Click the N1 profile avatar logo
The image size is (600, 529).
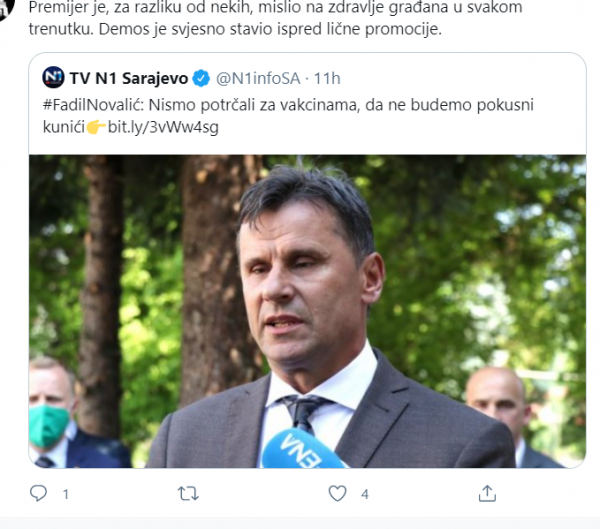pos(53,77)
